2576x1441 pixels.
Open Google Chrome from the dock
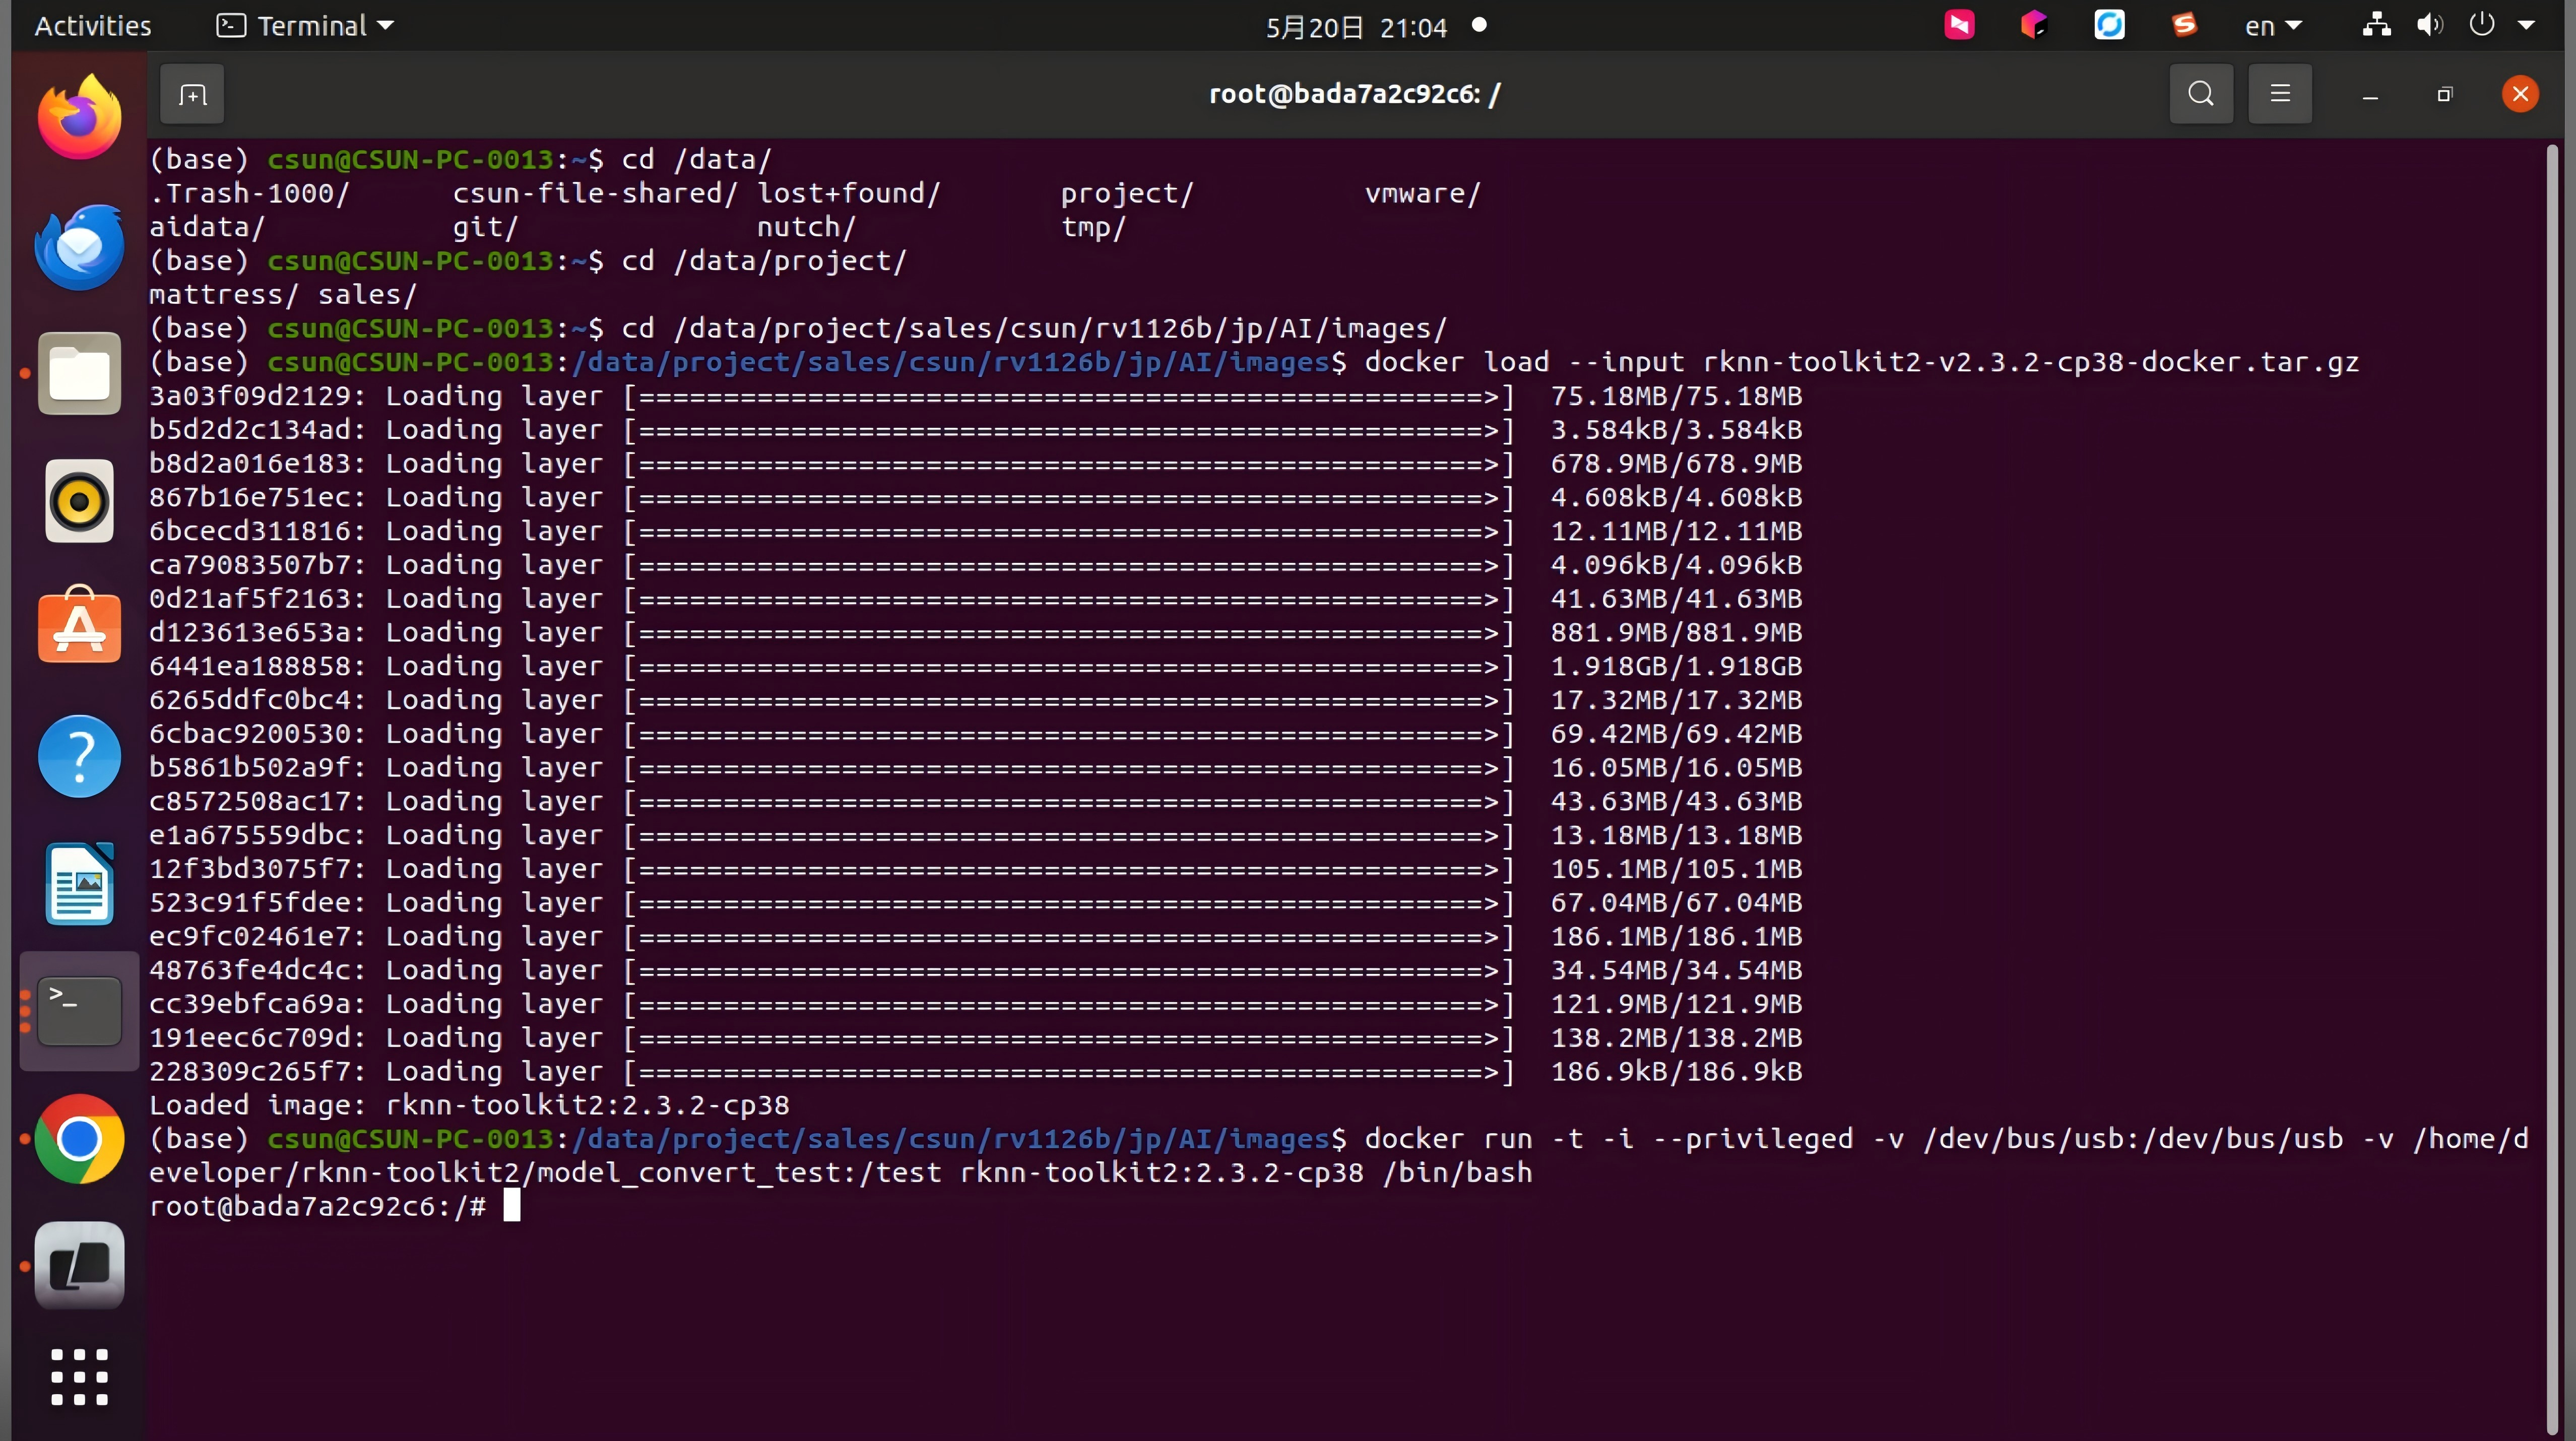pos(80,1139)
